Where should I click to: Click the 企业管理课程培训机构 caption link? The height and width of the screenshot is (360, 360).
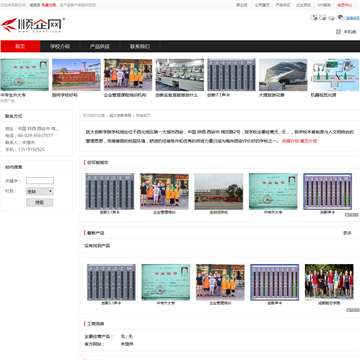(x=125, y=95)
